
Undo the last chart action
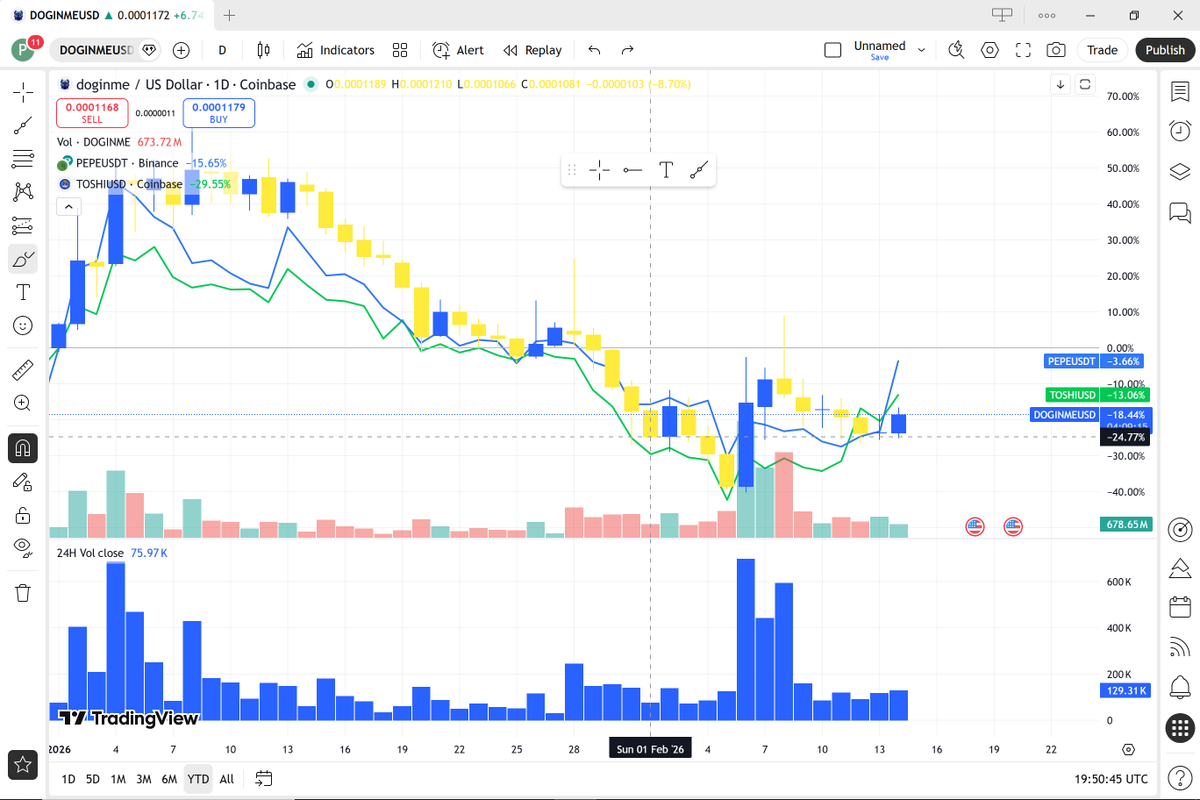coord(595,50)
